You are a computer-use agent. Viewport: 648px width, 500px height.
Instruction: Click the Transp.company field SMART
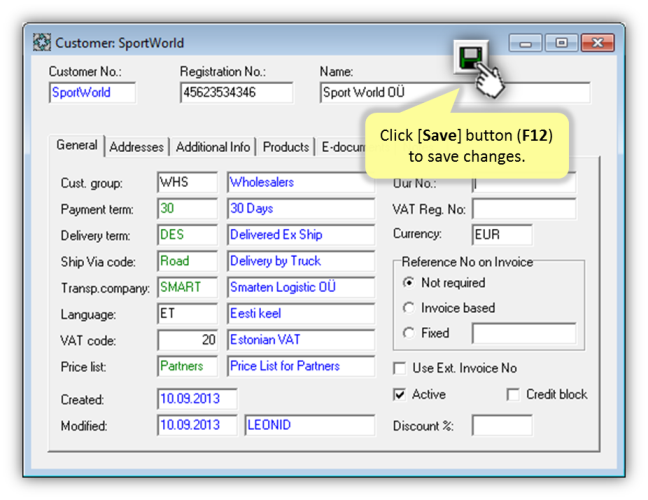pos(188,287)
